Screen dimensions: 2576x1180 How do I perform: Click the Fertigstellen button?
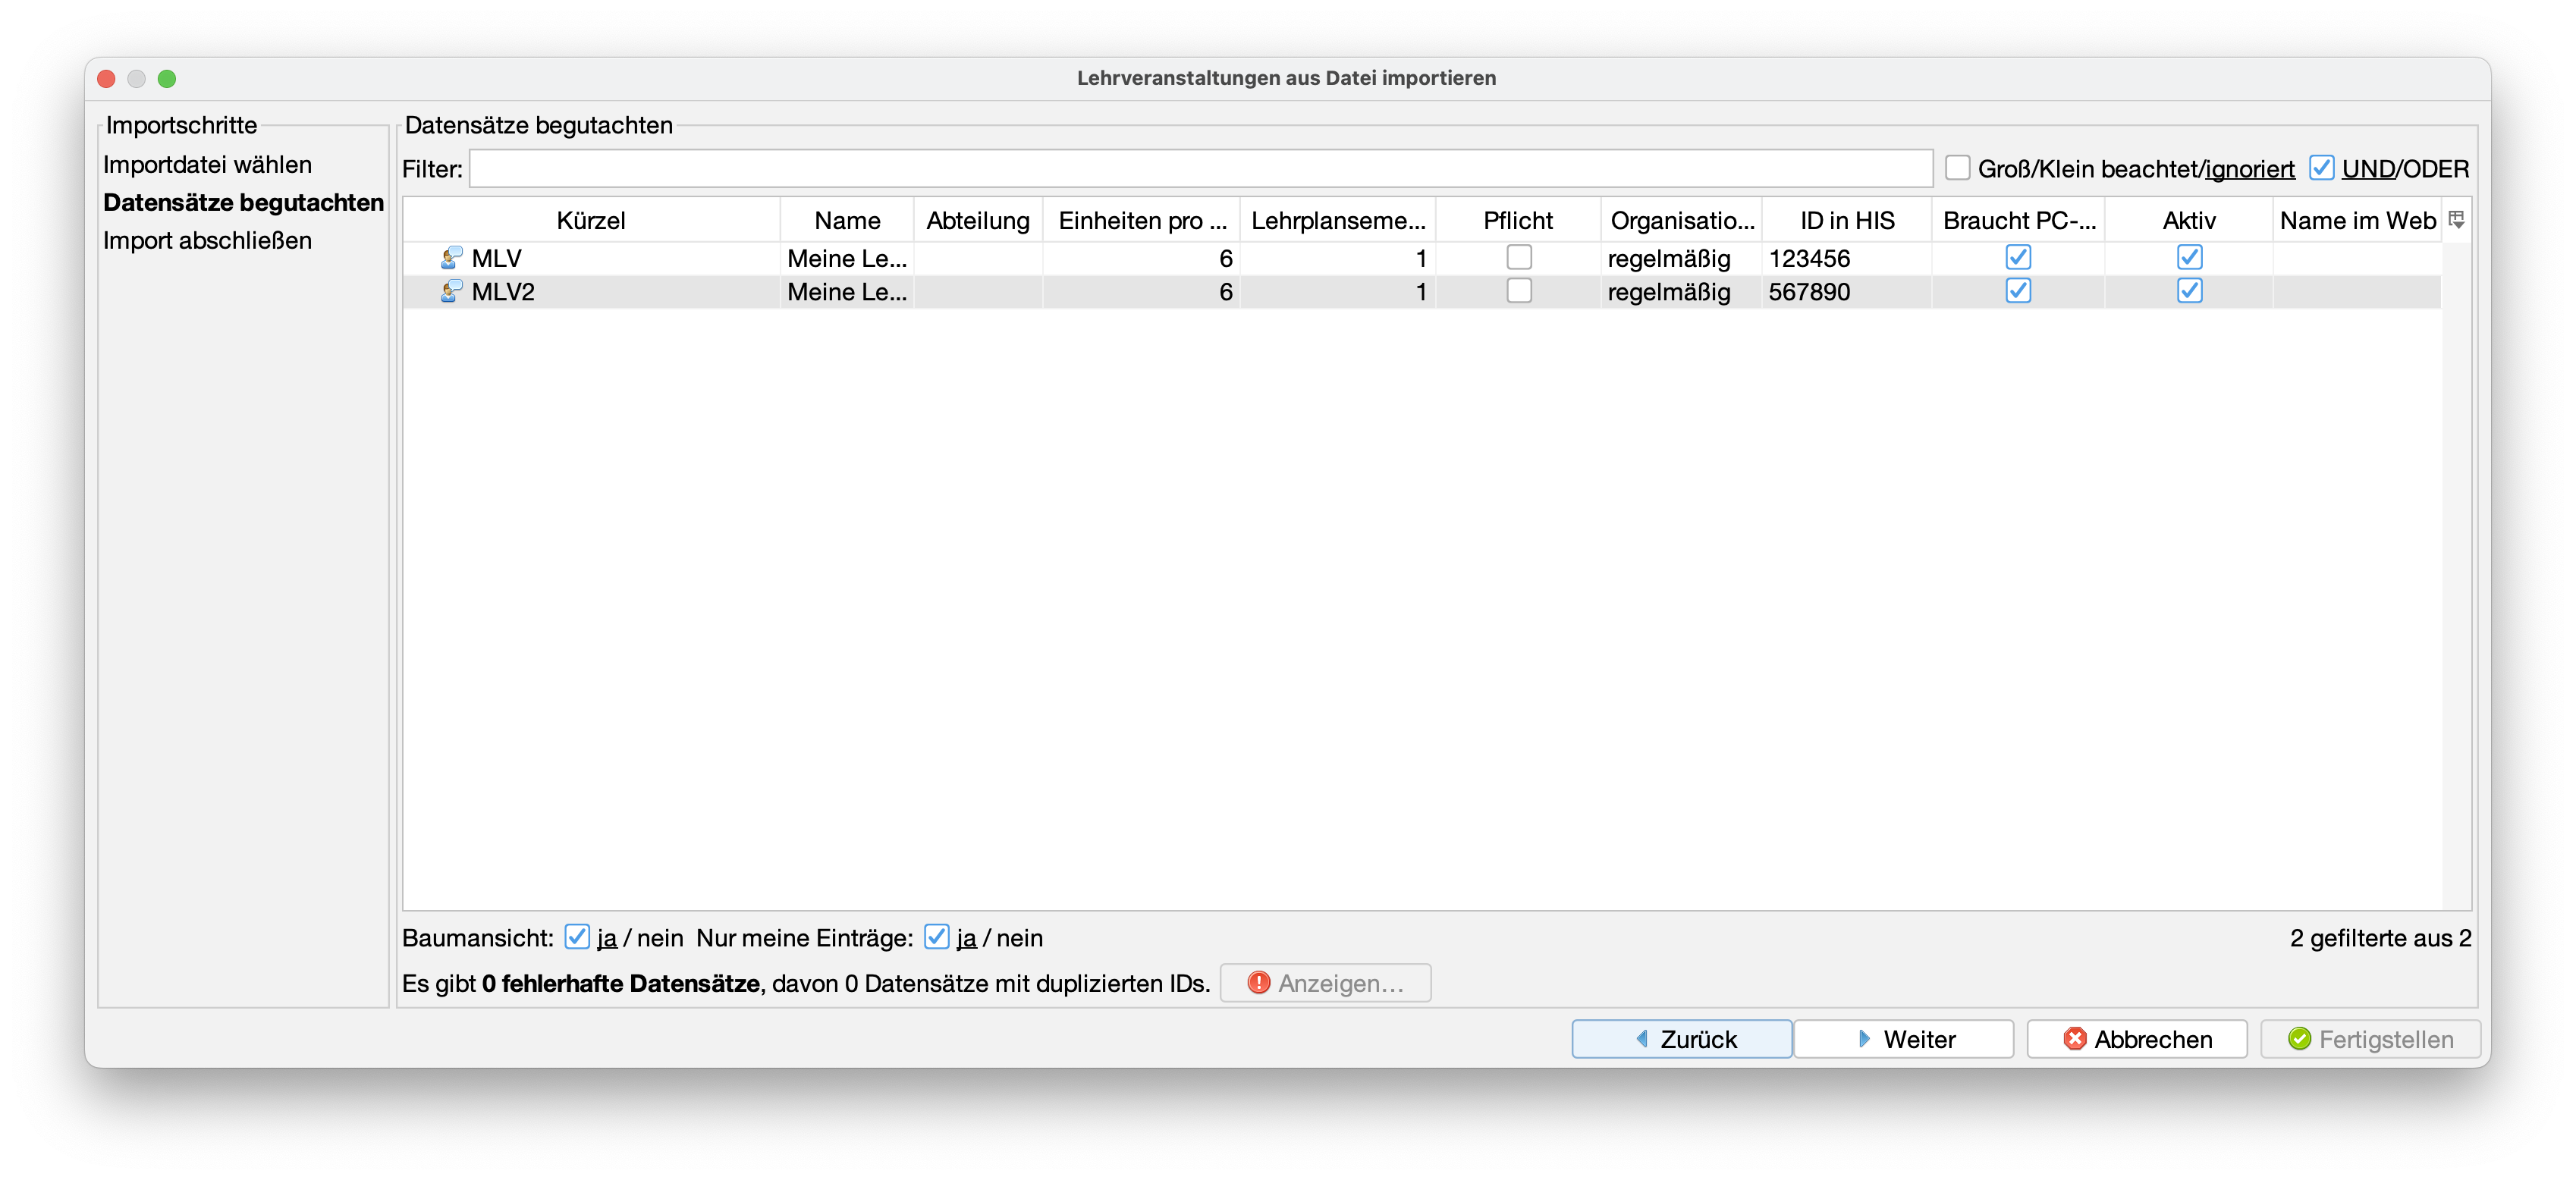coord(2370,1038)
